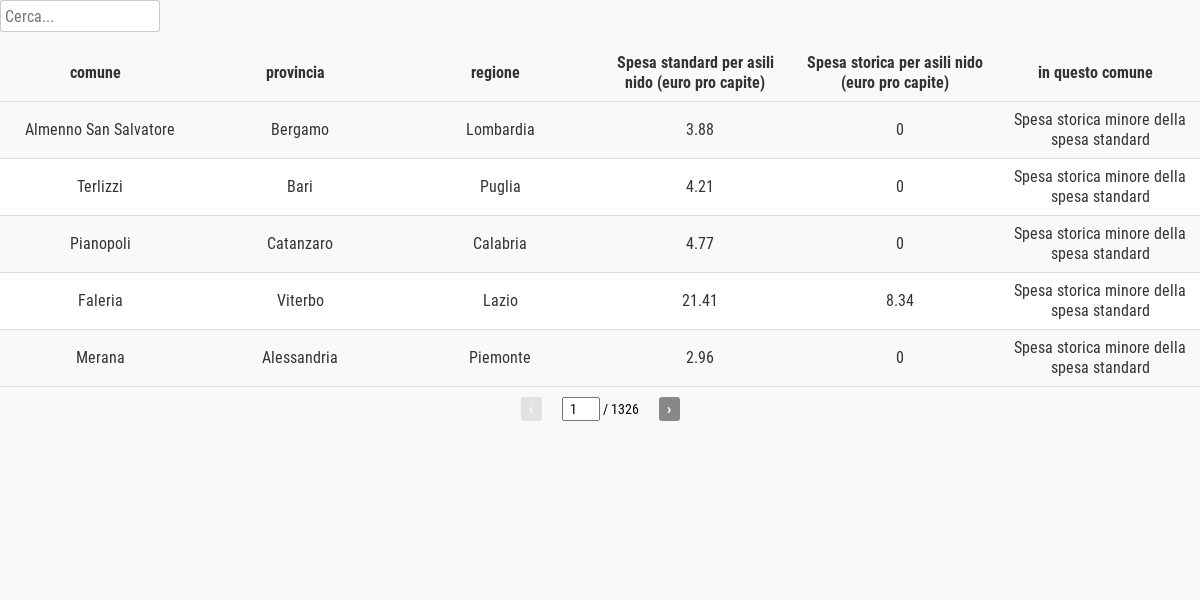The image size is (1200, 600).
Task: Sort by in questo comune header
Action: [1095, 72]
